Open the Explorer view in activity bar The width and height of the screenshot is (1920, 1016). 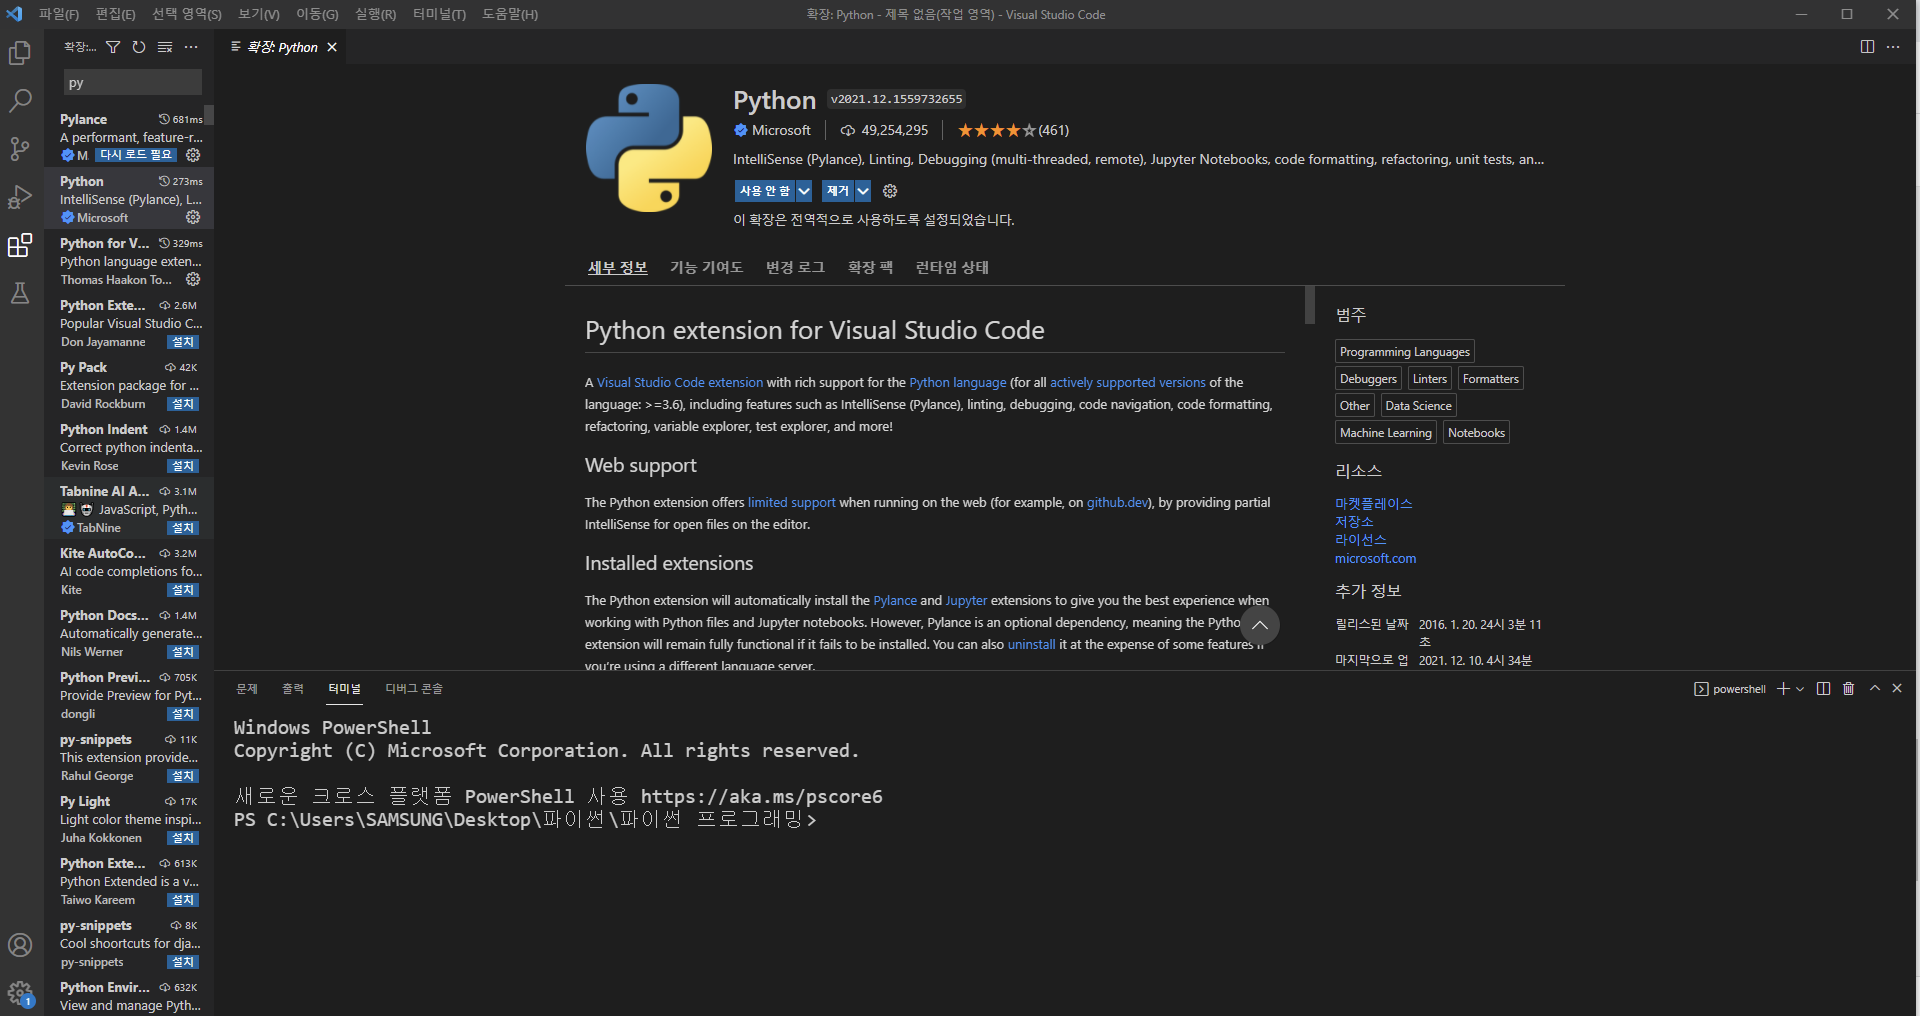(x=20, y=53)
